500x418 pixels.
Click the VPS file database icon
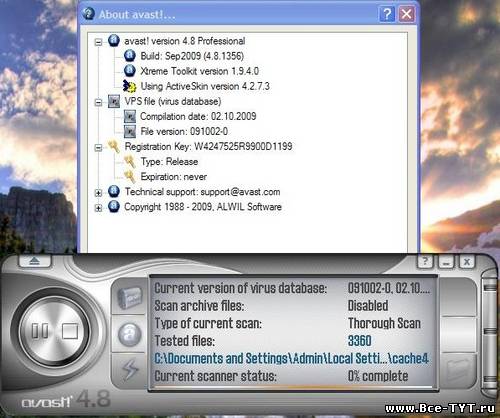114,101
